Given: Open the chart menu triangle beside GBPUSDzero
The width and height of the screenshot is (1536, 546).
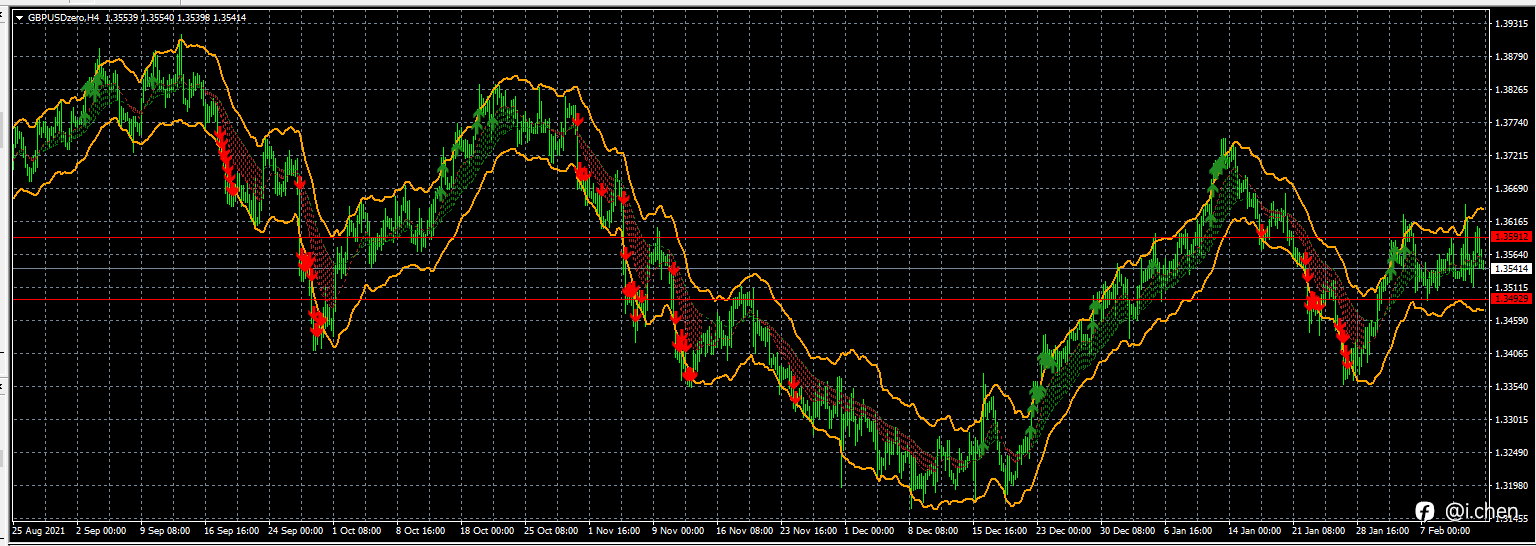Looking at the screenshot, I should [x=19, y=18].
